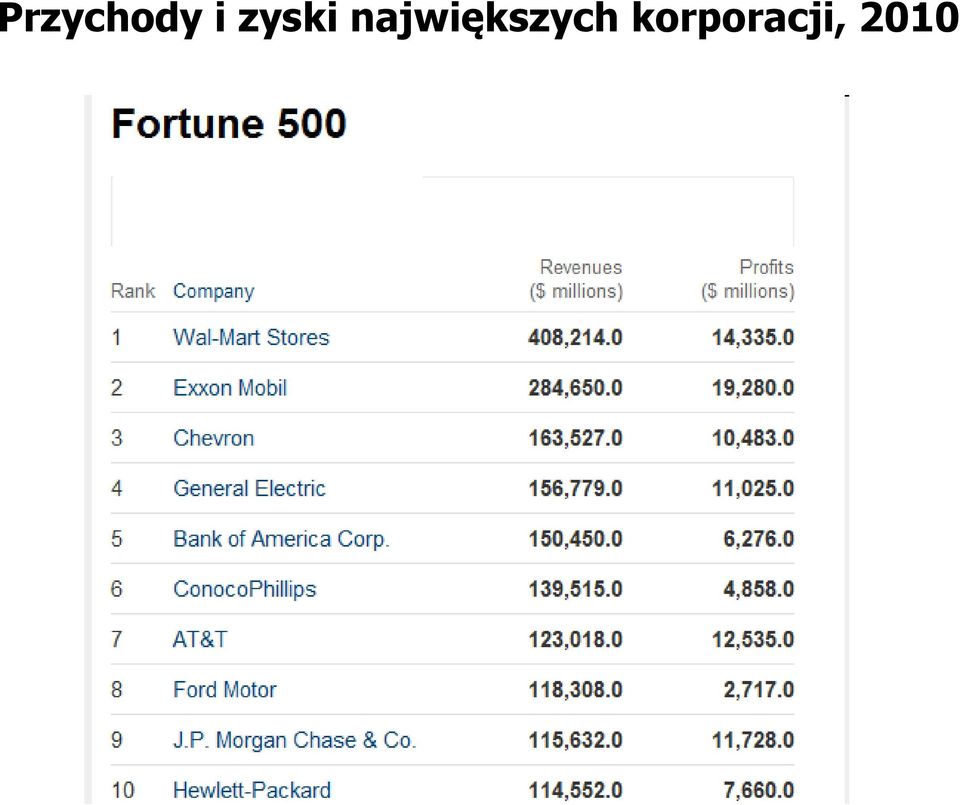
Task: Select the Bank of America Corp. link
Action: tap(282, 539)
